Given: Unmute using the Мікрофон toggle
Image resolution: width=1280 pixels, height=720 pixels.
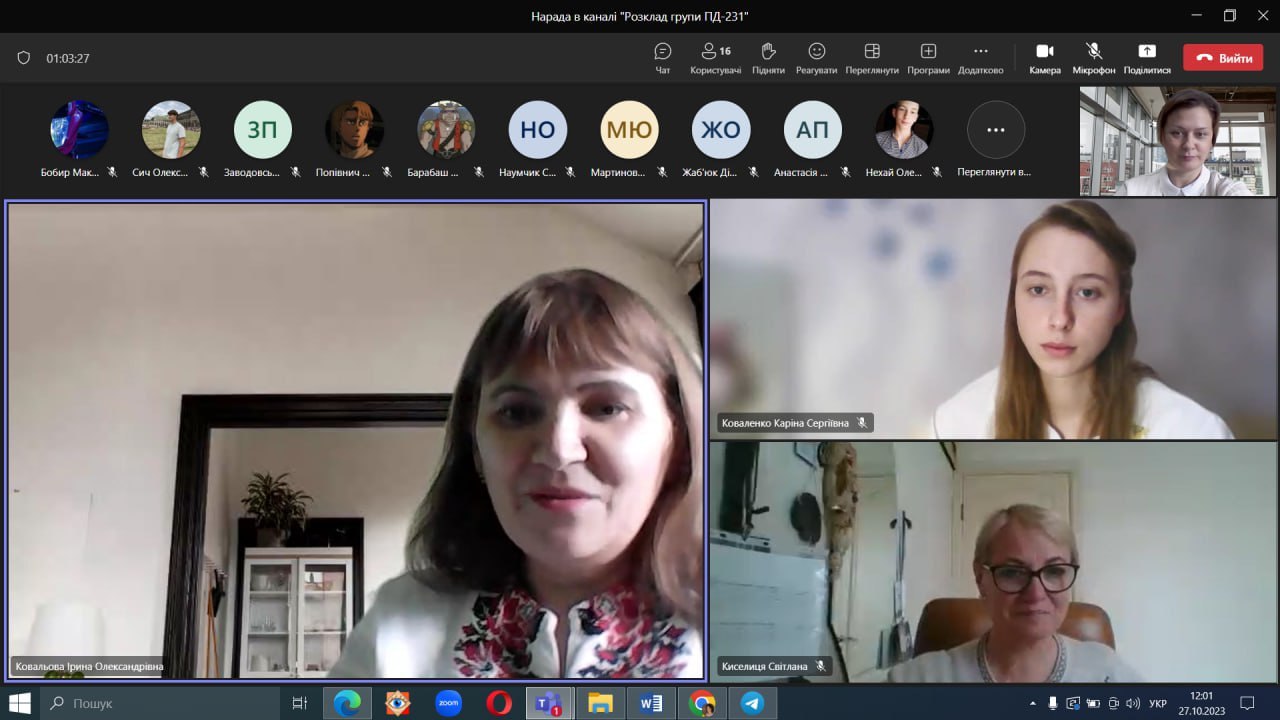Looking at the screenshot, I should [1093, 58].
